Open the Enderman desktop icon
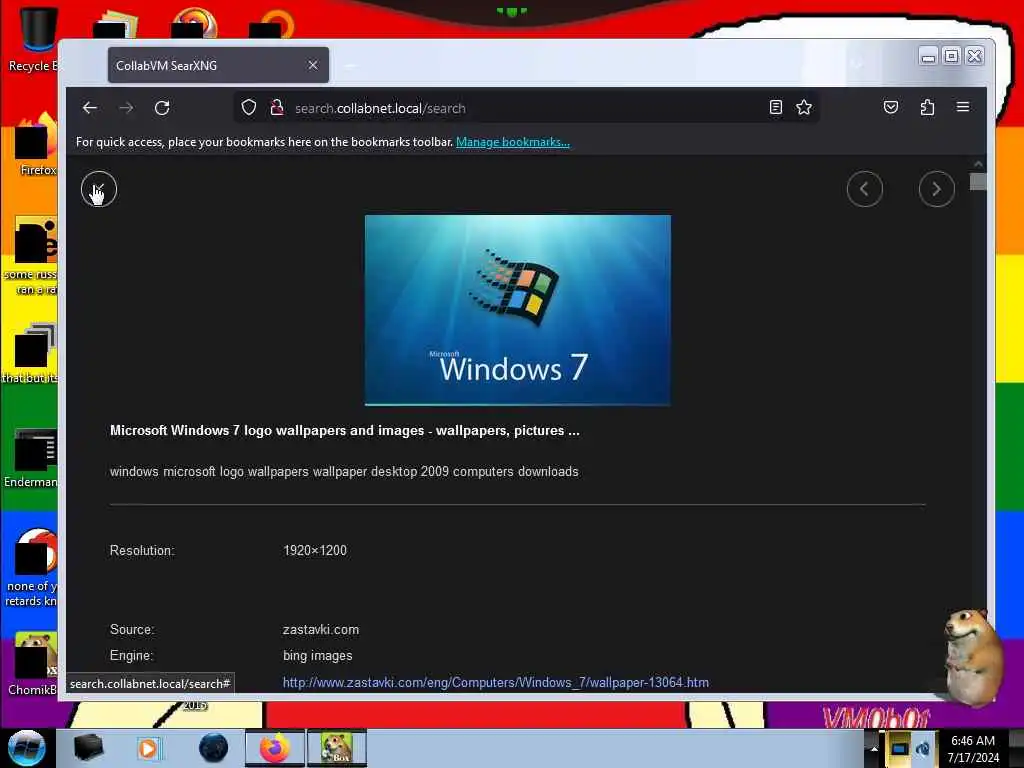The image size is (1024, 768). [x=31, y=458]
